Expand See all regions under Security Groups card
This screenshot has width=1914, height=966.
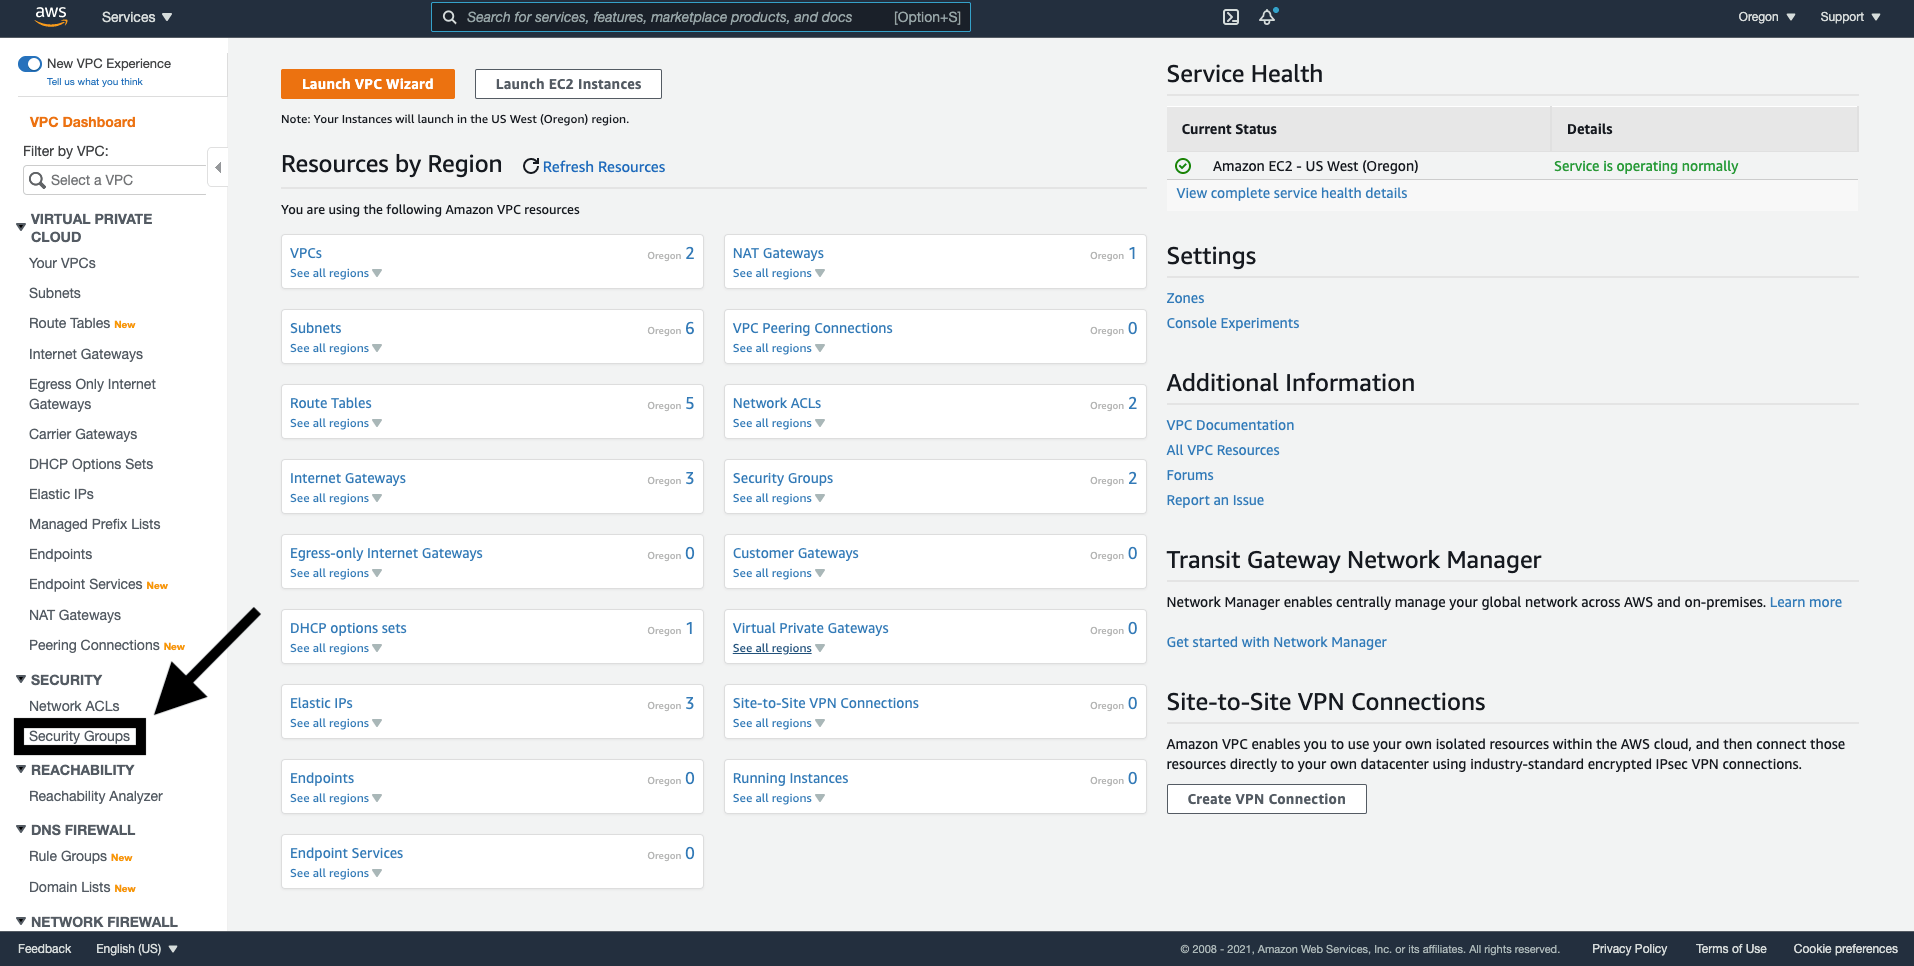click(x=779, y=498)
